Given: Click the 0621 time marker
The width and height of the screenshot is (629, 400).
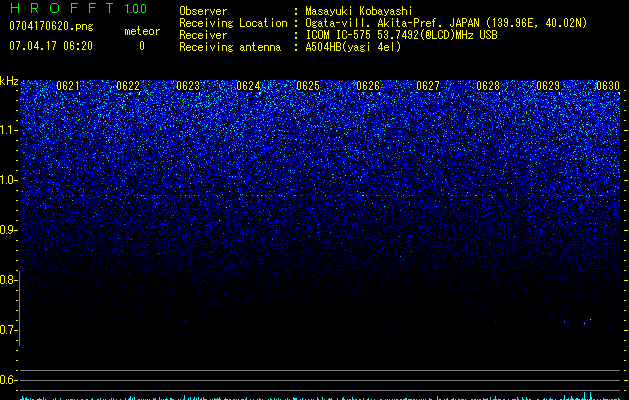Looking at the screenshot, I should click(68, 86).
